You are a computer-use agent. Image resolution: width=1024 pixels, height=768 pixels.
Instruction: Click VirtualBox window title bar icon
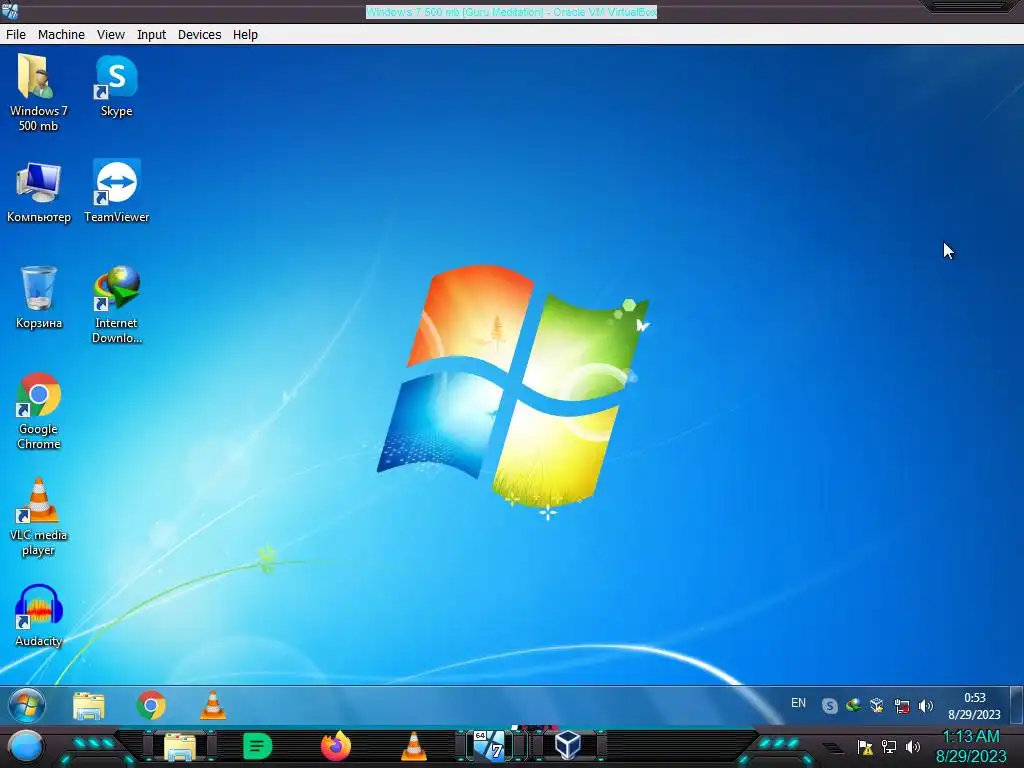10,10
